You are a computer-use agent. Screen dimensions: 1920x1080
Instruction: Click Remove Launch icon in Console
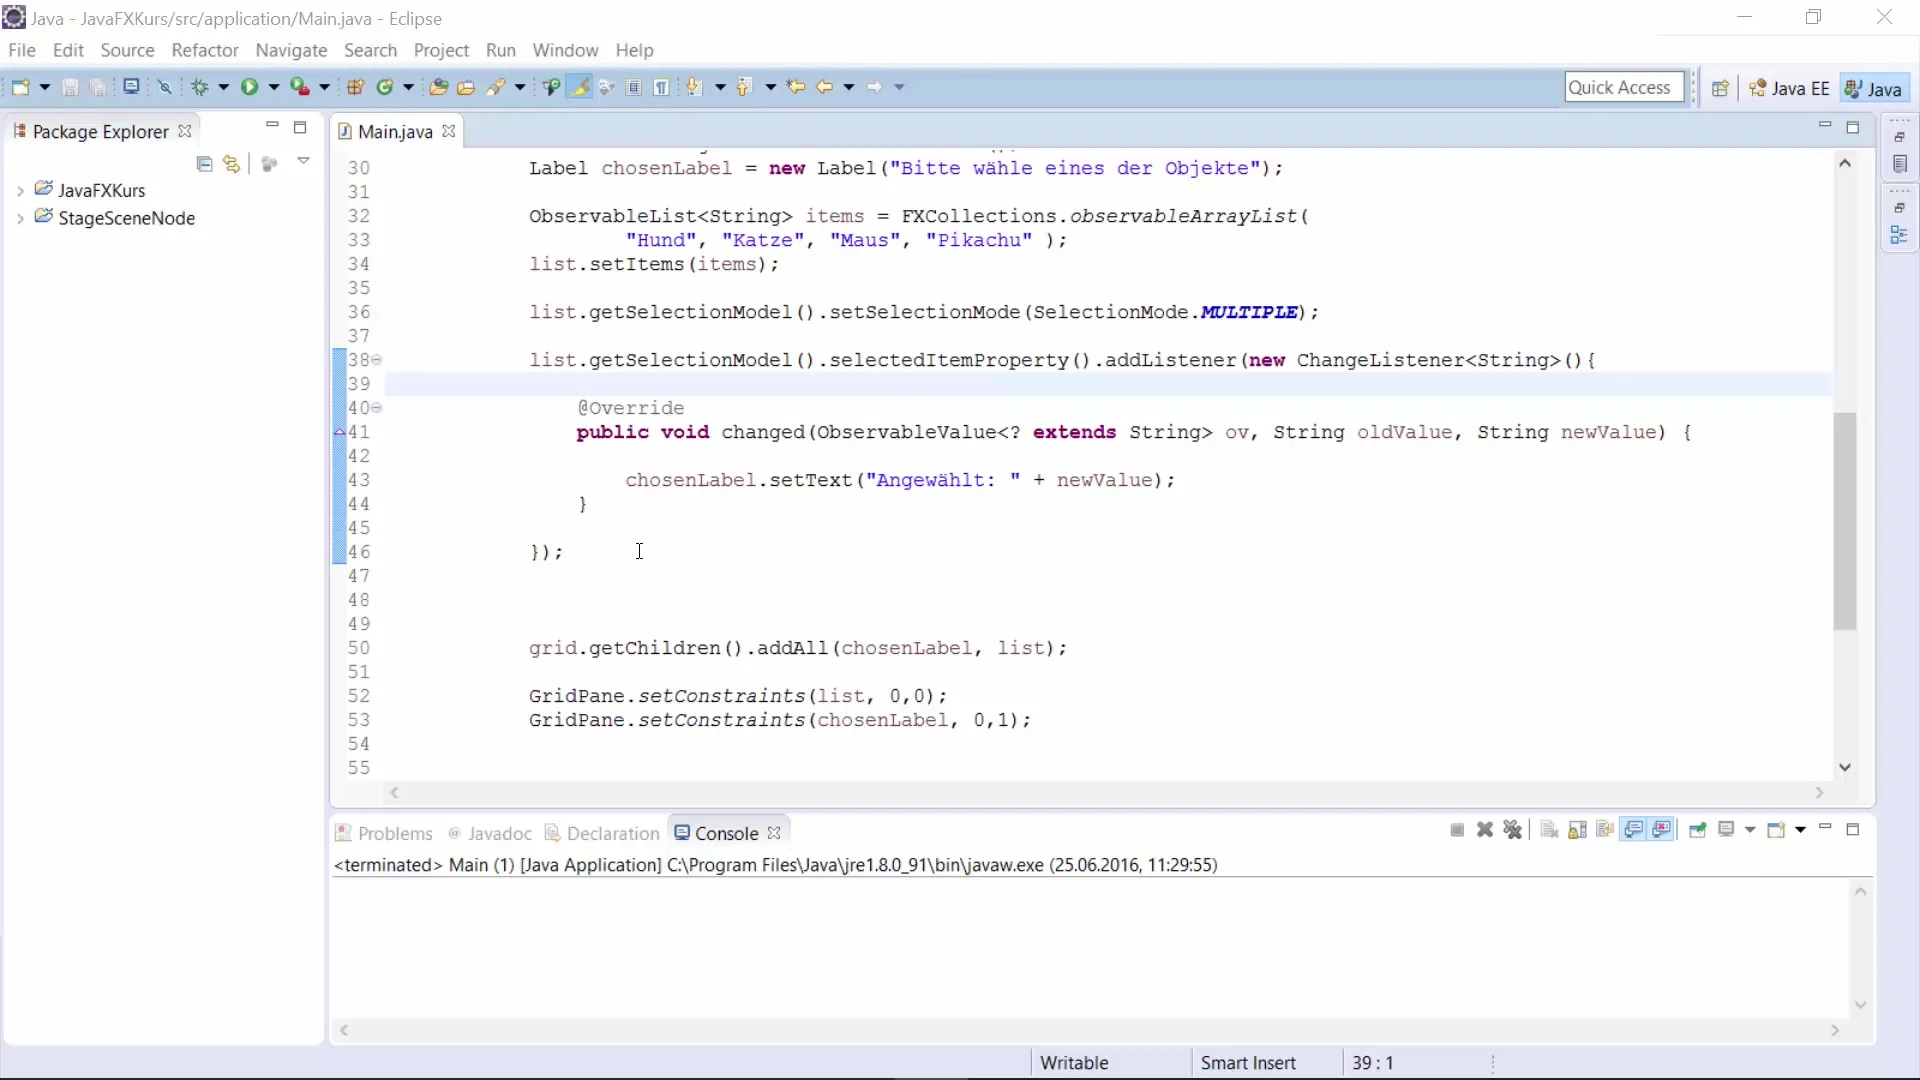point(1485,830)
